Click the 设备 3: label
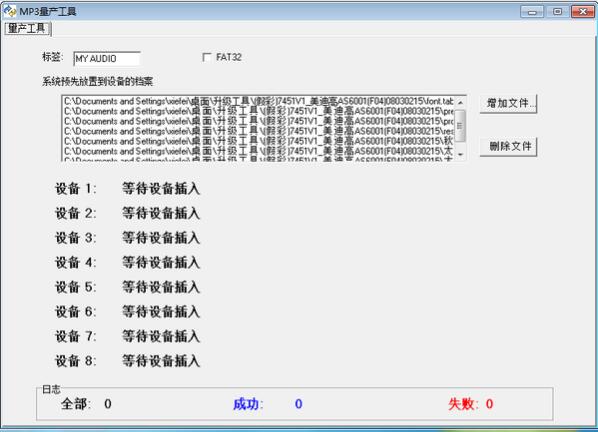The width and height of the screenshot is (598, 432). click(76, 238)
